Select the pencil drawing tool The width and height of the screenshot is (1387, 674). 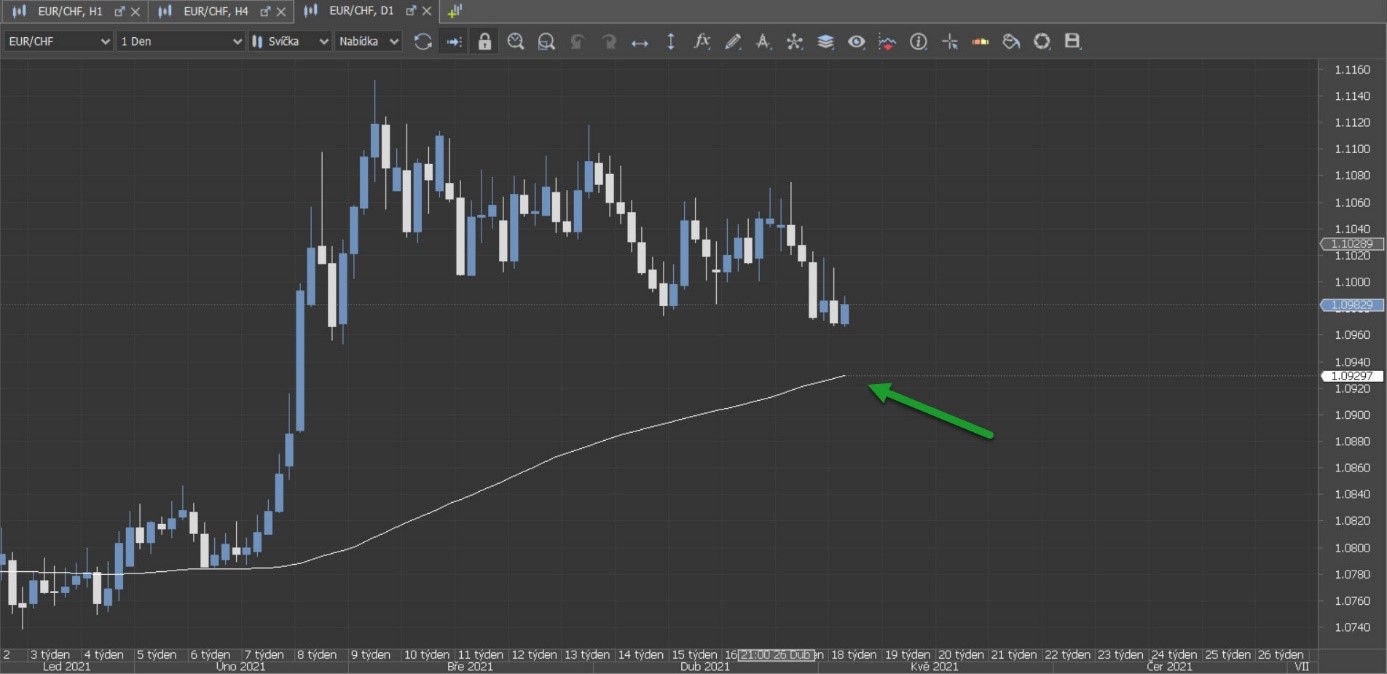click(x=733, y=41)
